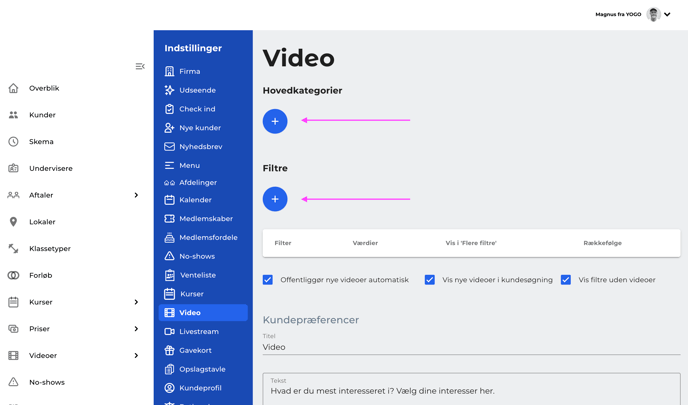Click the Klassetyper arrows icon

point(14,249)
